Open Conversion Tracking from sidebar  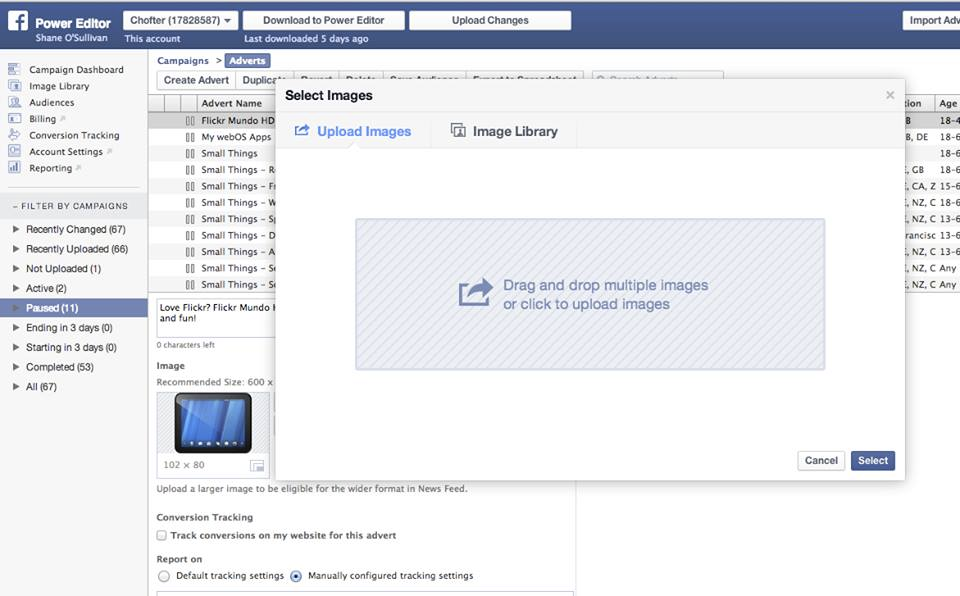74,135
